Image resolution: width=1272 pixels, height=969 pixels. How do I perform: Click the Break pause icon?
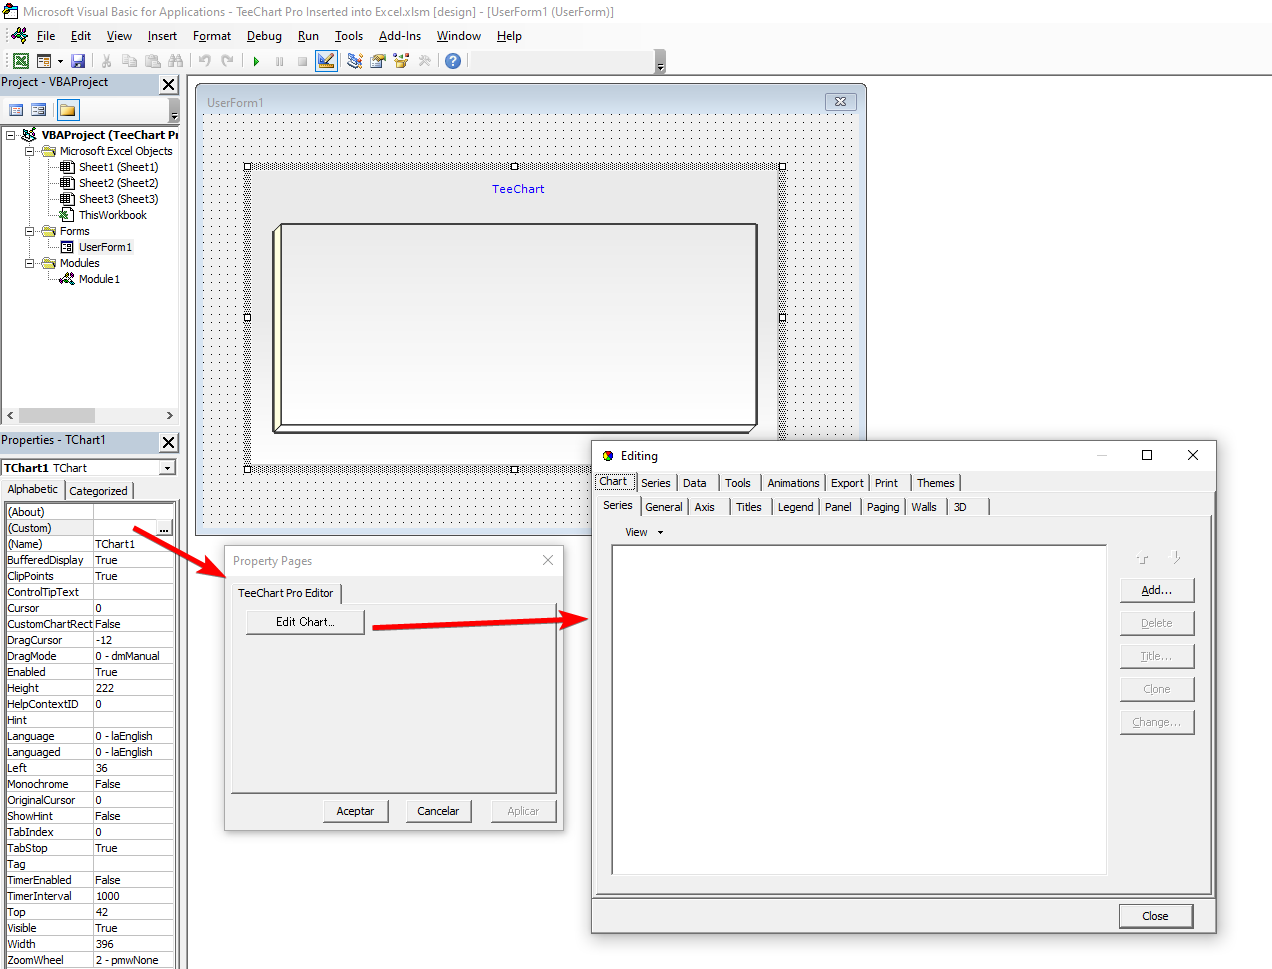coord(279,61)
